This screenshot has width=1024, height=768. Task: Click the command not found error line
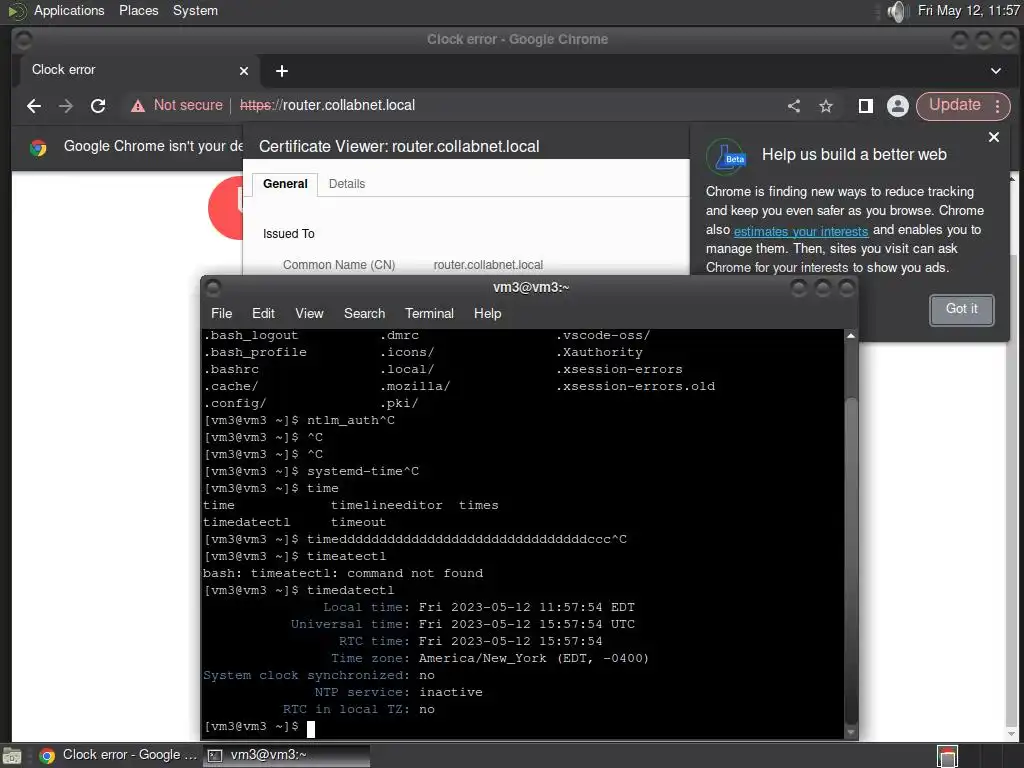(343, 573)
